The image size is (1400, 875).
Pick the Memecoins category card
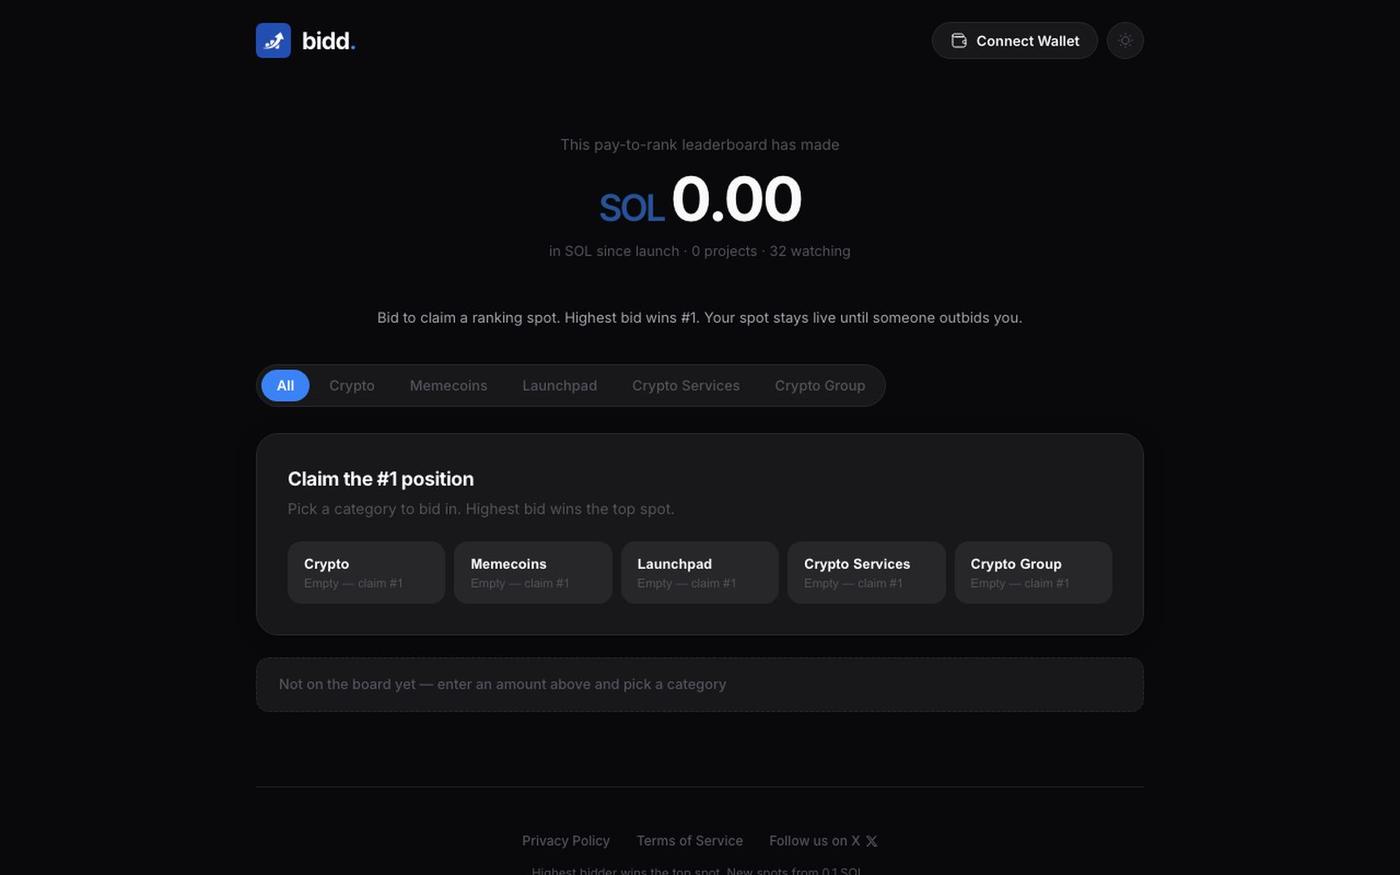point(533,573)
